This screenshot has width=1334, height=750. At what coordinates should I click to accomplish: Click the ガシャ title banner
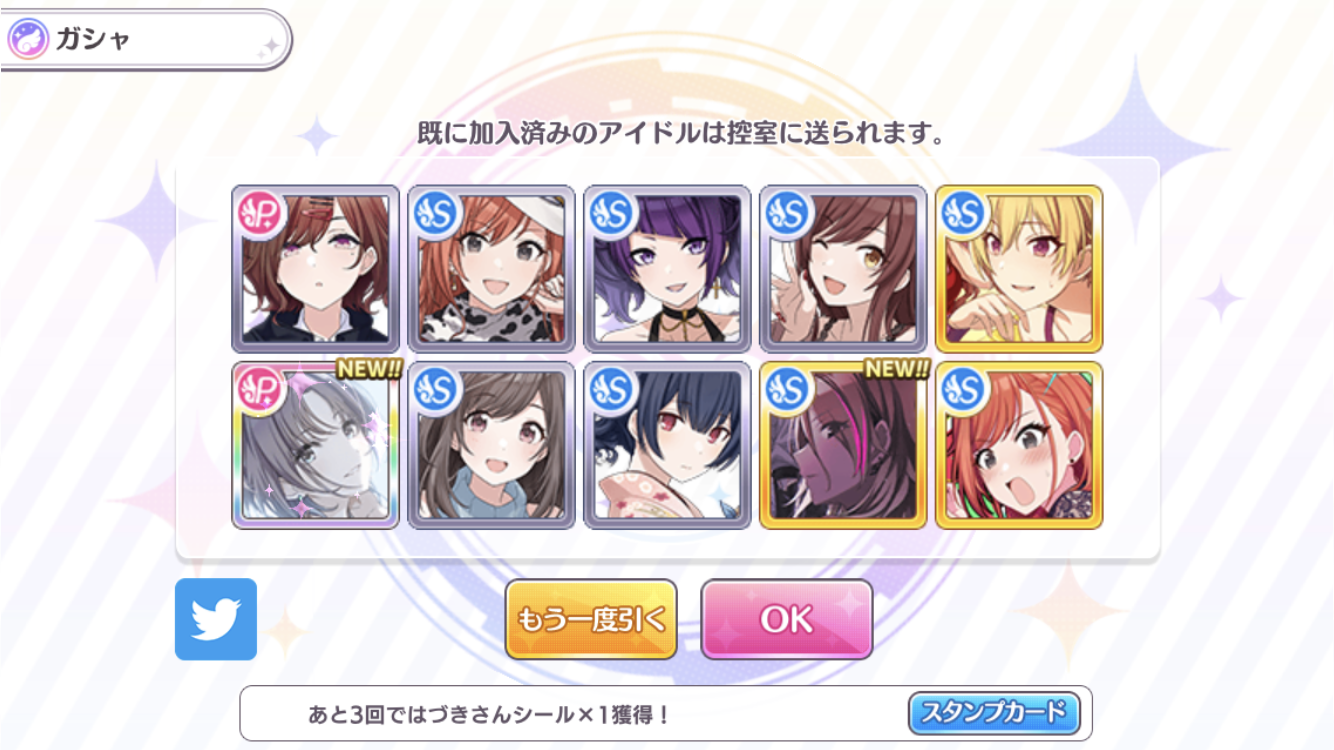point(145,40)
